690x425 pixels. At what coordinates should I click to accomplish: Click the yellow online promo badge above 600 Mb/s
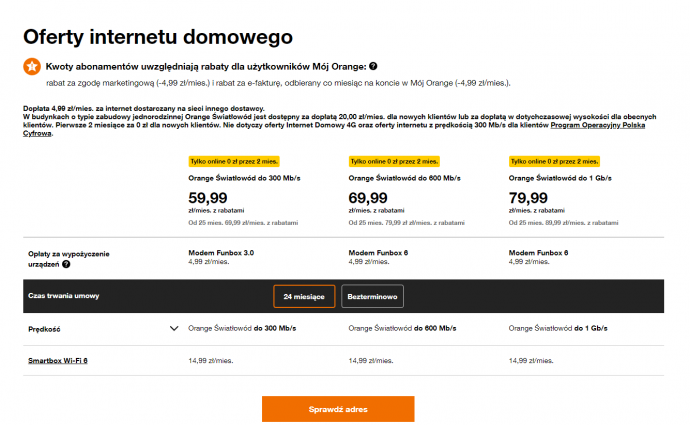pyautogui.click(x=394, y=161)
